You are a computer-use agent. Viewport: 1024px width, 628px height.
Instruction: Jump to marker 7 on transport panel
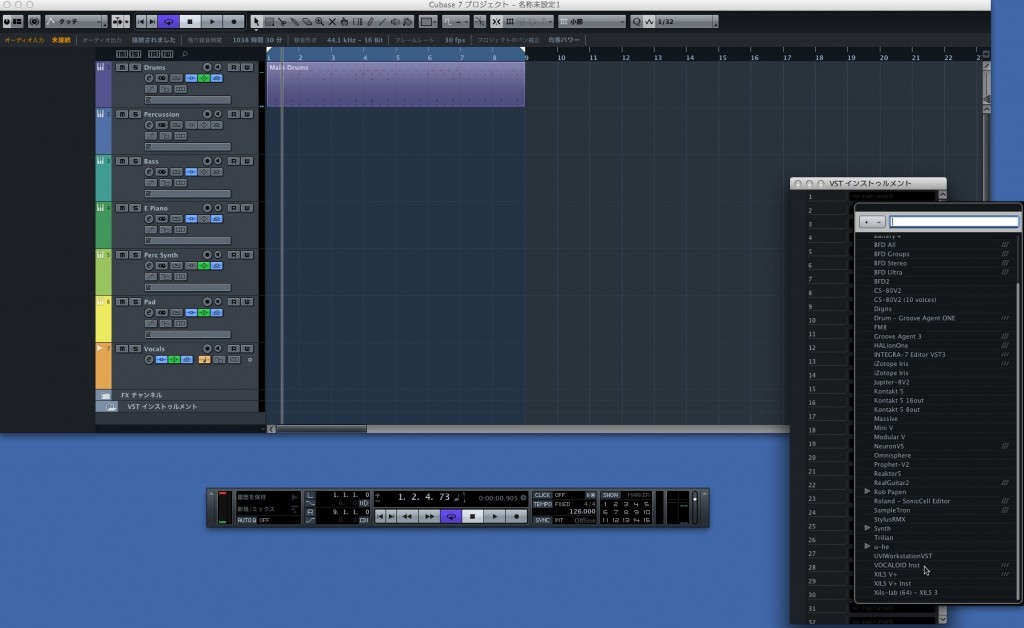(616, 512)
